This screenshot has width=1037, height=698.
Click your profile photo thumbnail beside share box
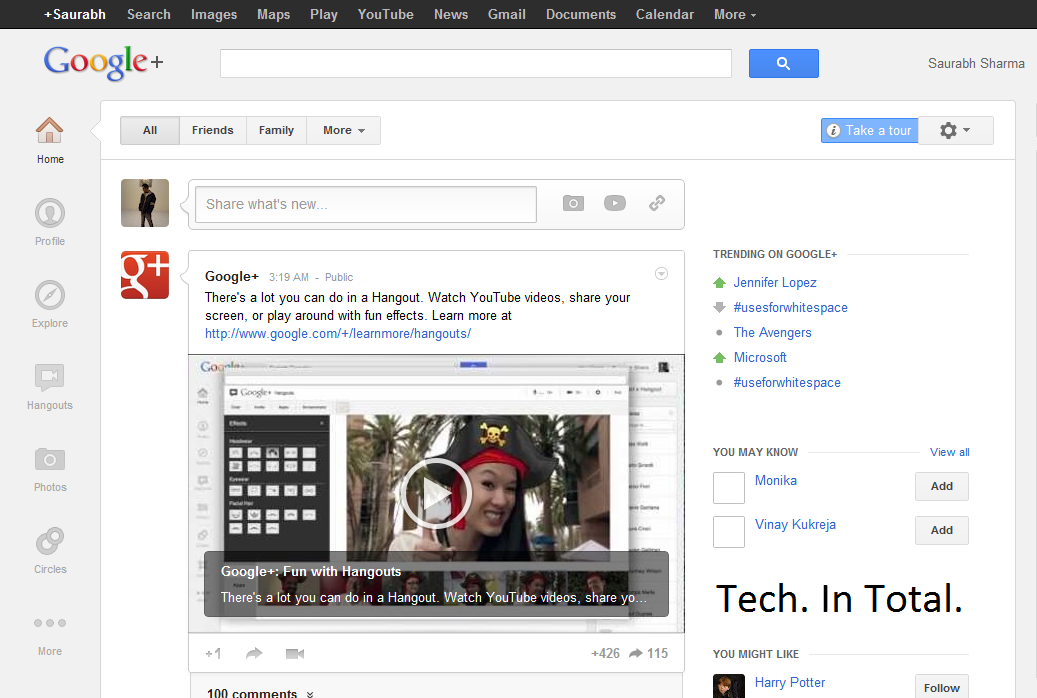[x=145, y=203]
